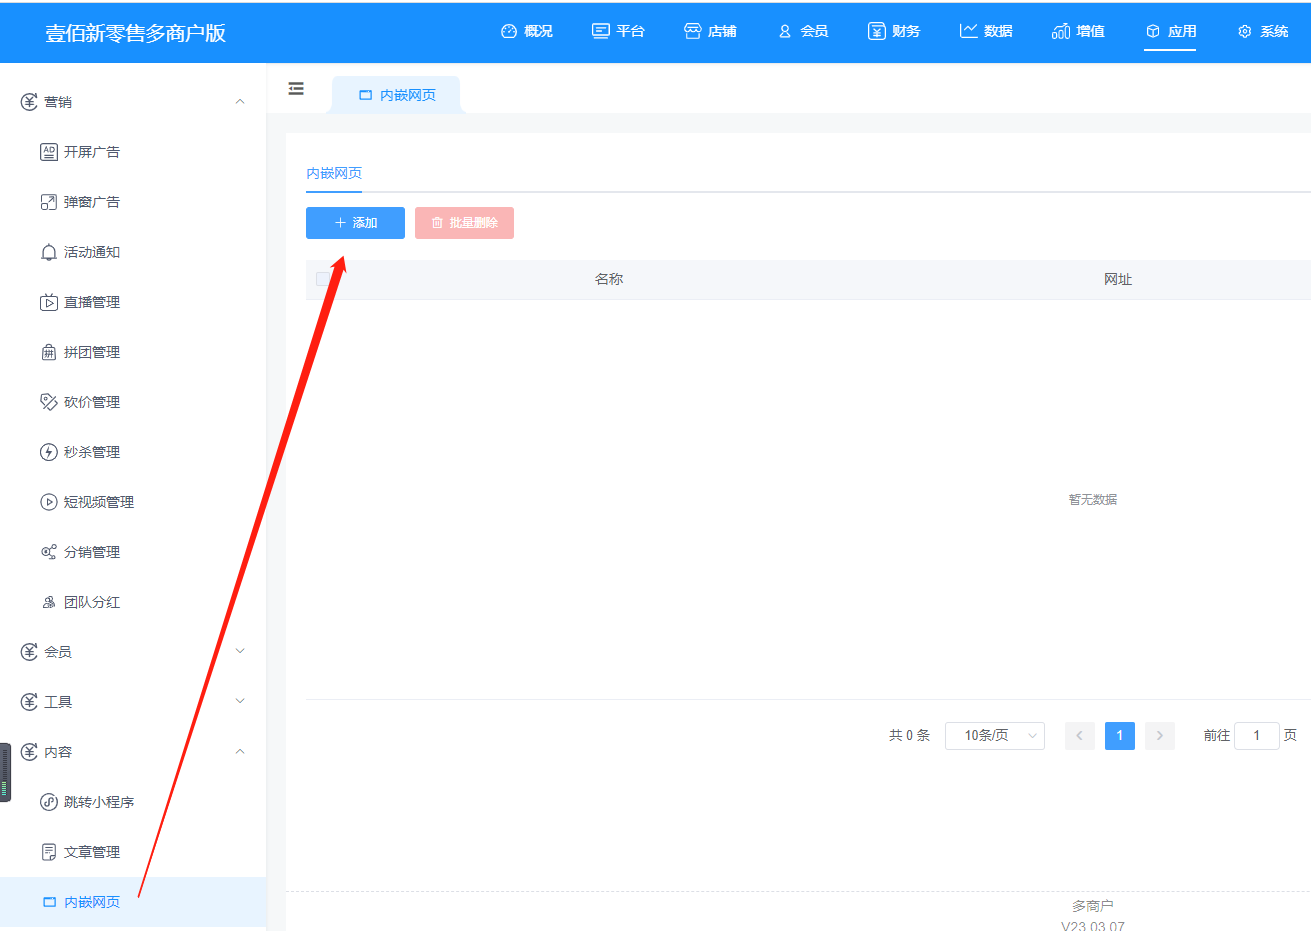Screen dimensions: 1311x931
Task: Click the yen icon beside 营销 group
Action: pyautogui.click(x=29, y=102)
